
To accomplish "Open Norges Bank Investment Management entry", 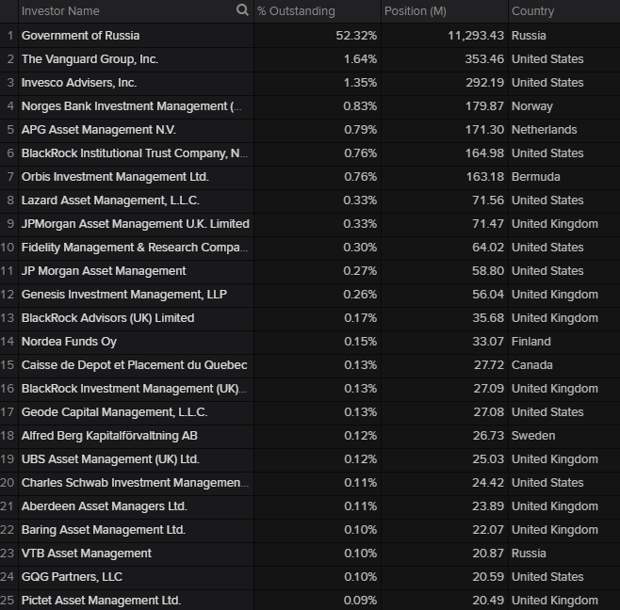I will pos(131,106).
